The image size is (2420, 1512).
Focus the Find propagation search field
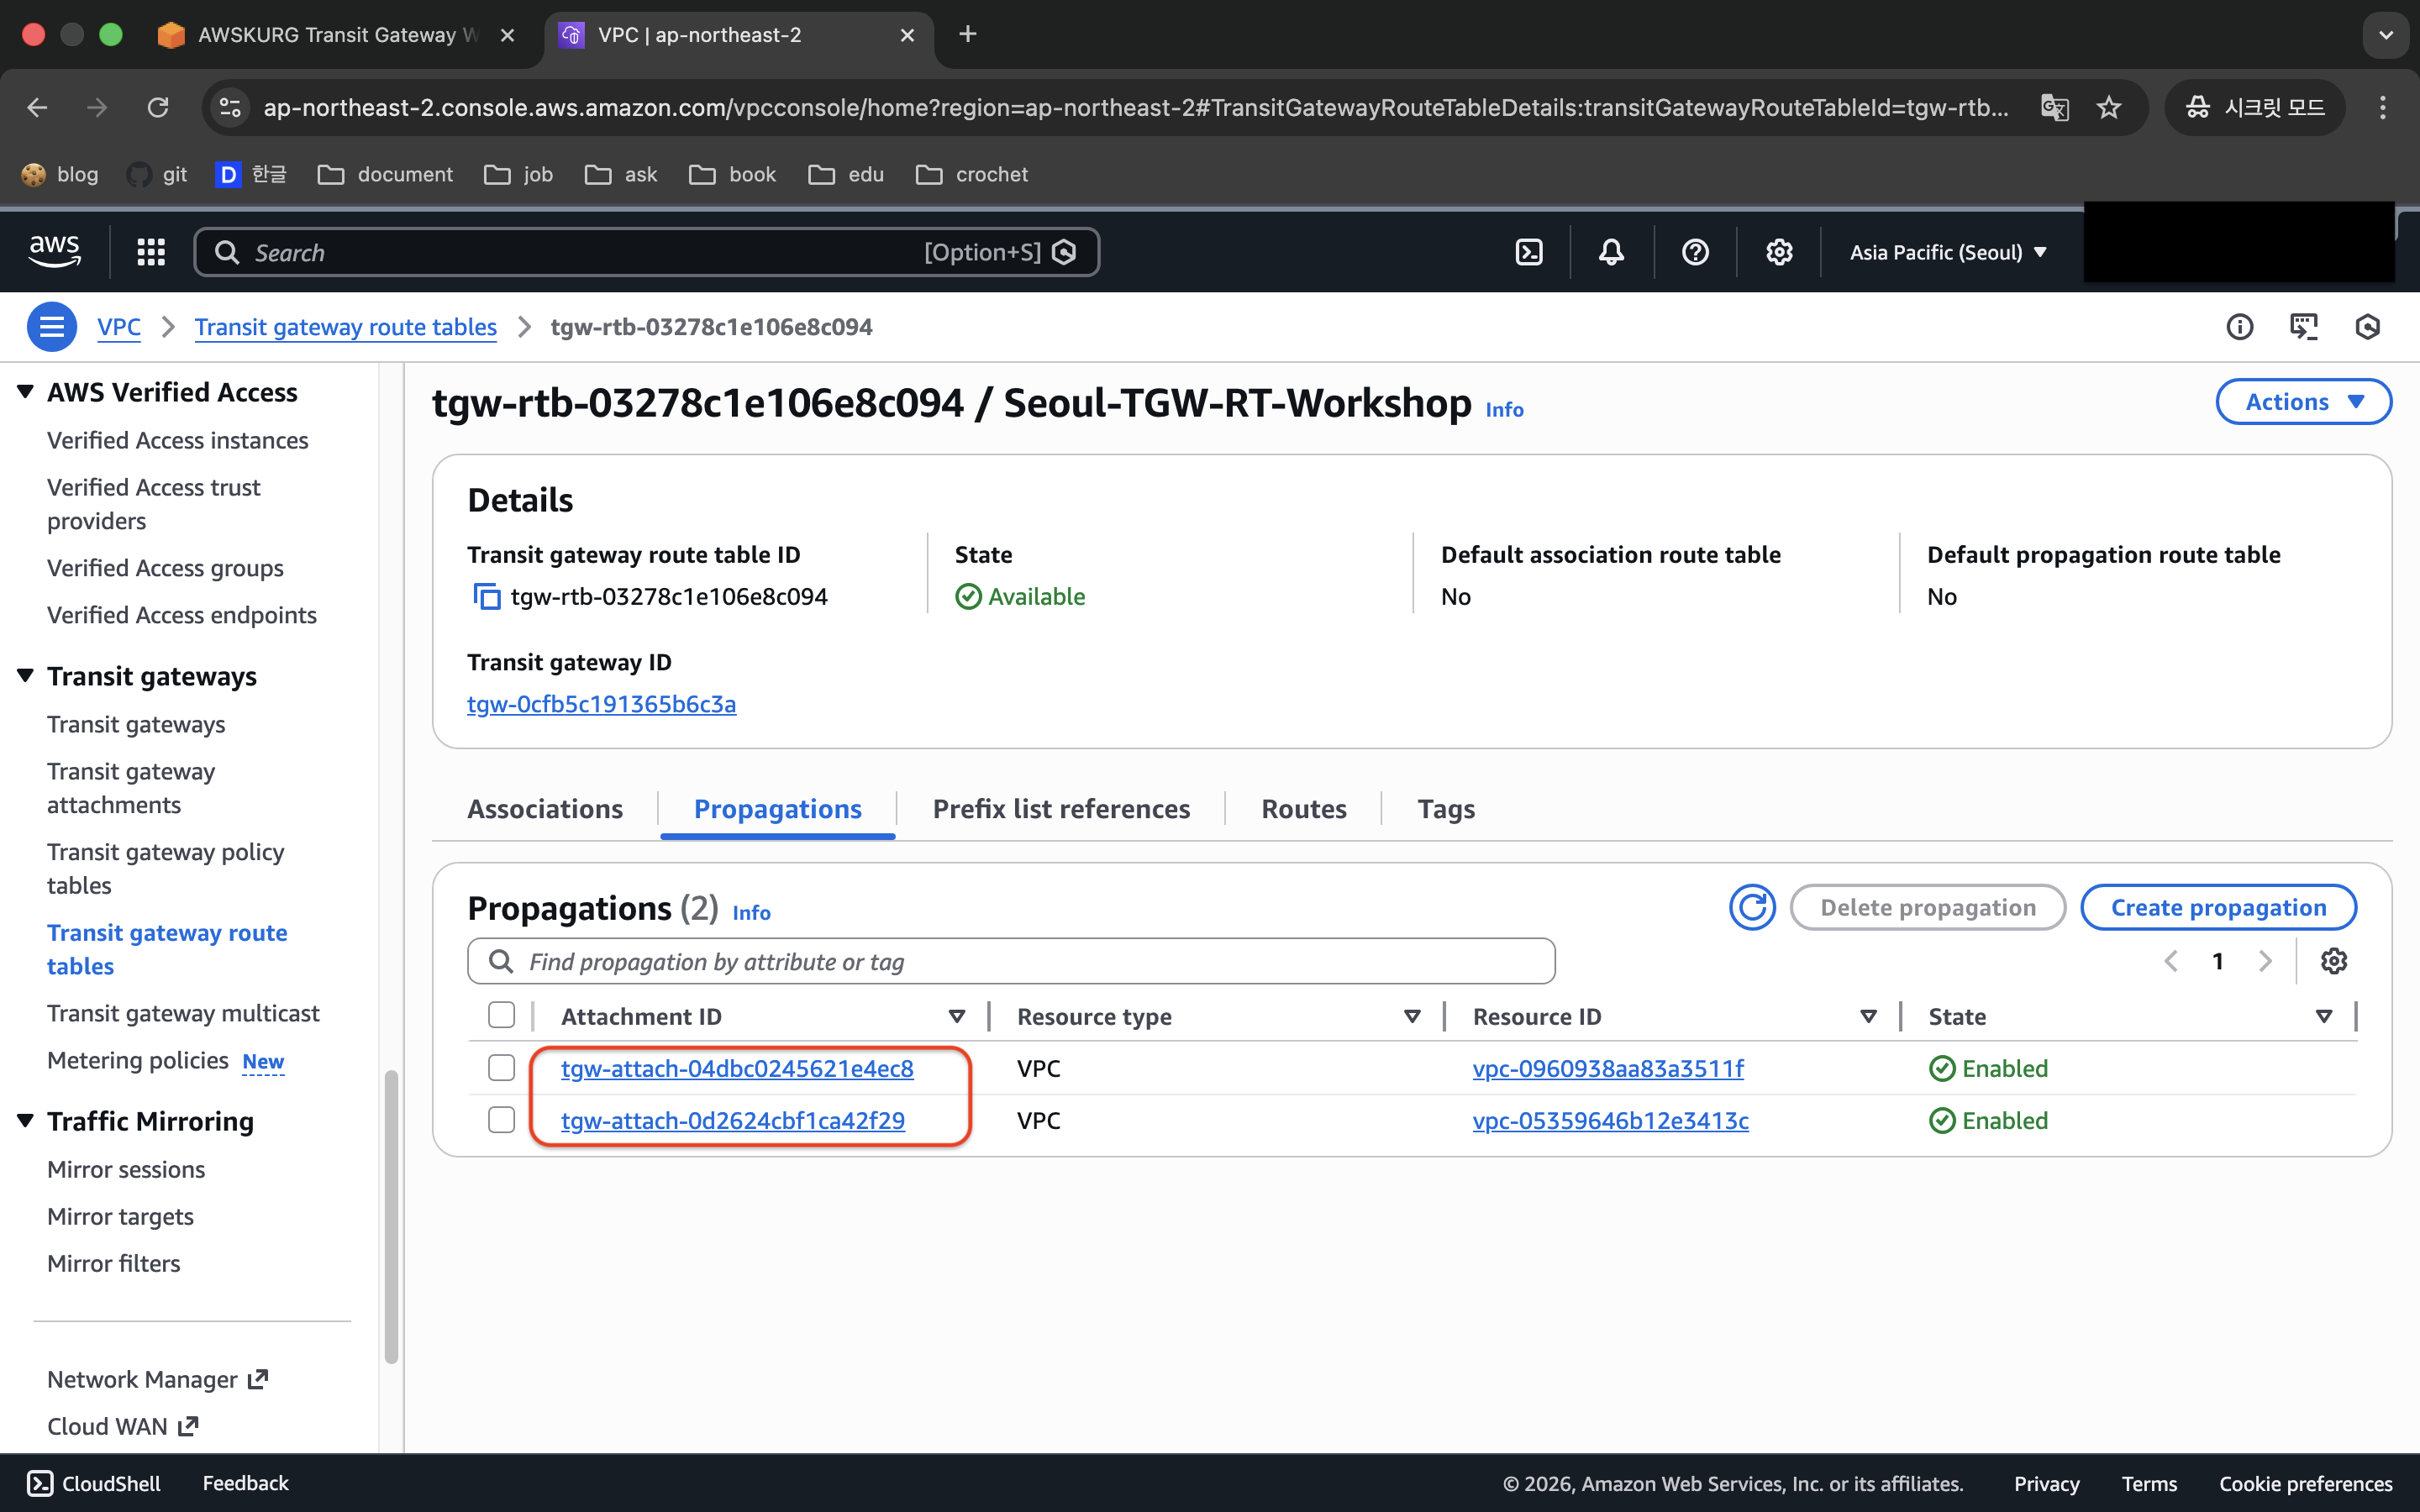coord(1010,961)
